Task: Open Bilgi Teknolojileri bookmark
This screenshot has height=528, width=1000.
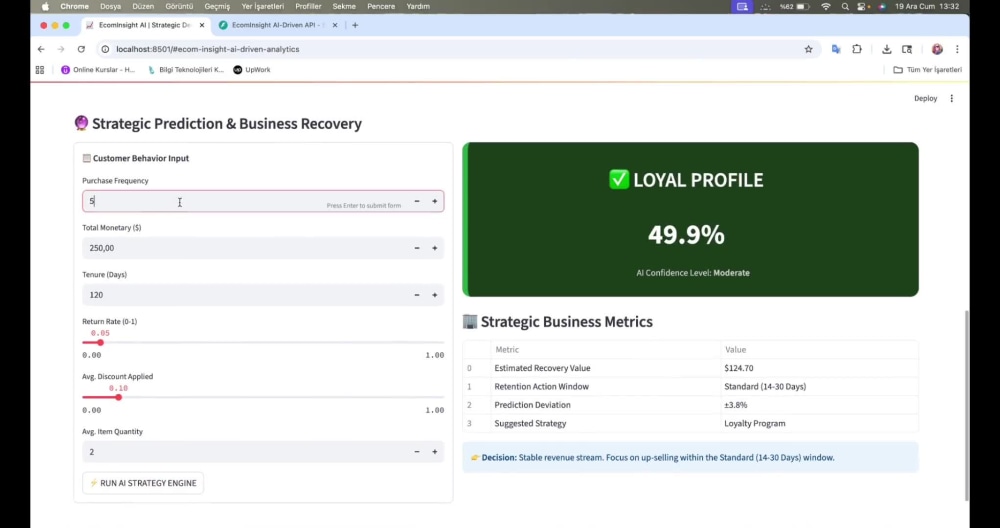Action: pyautogui.click(x=186, y=70)
